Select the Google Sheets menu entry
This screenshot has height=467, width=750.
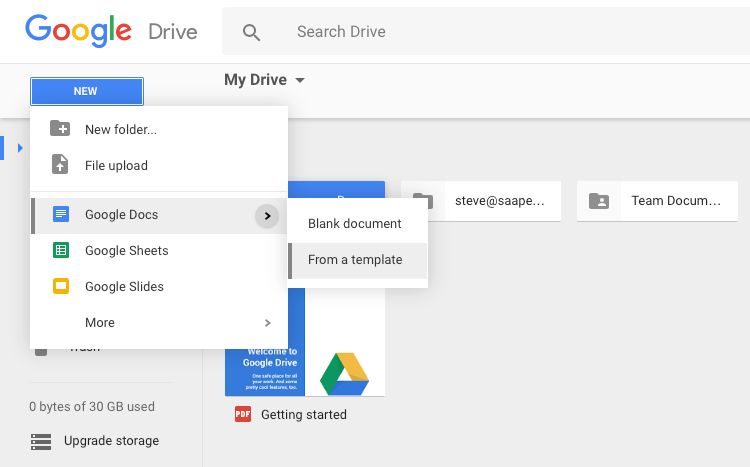click(x=127, y=251)
